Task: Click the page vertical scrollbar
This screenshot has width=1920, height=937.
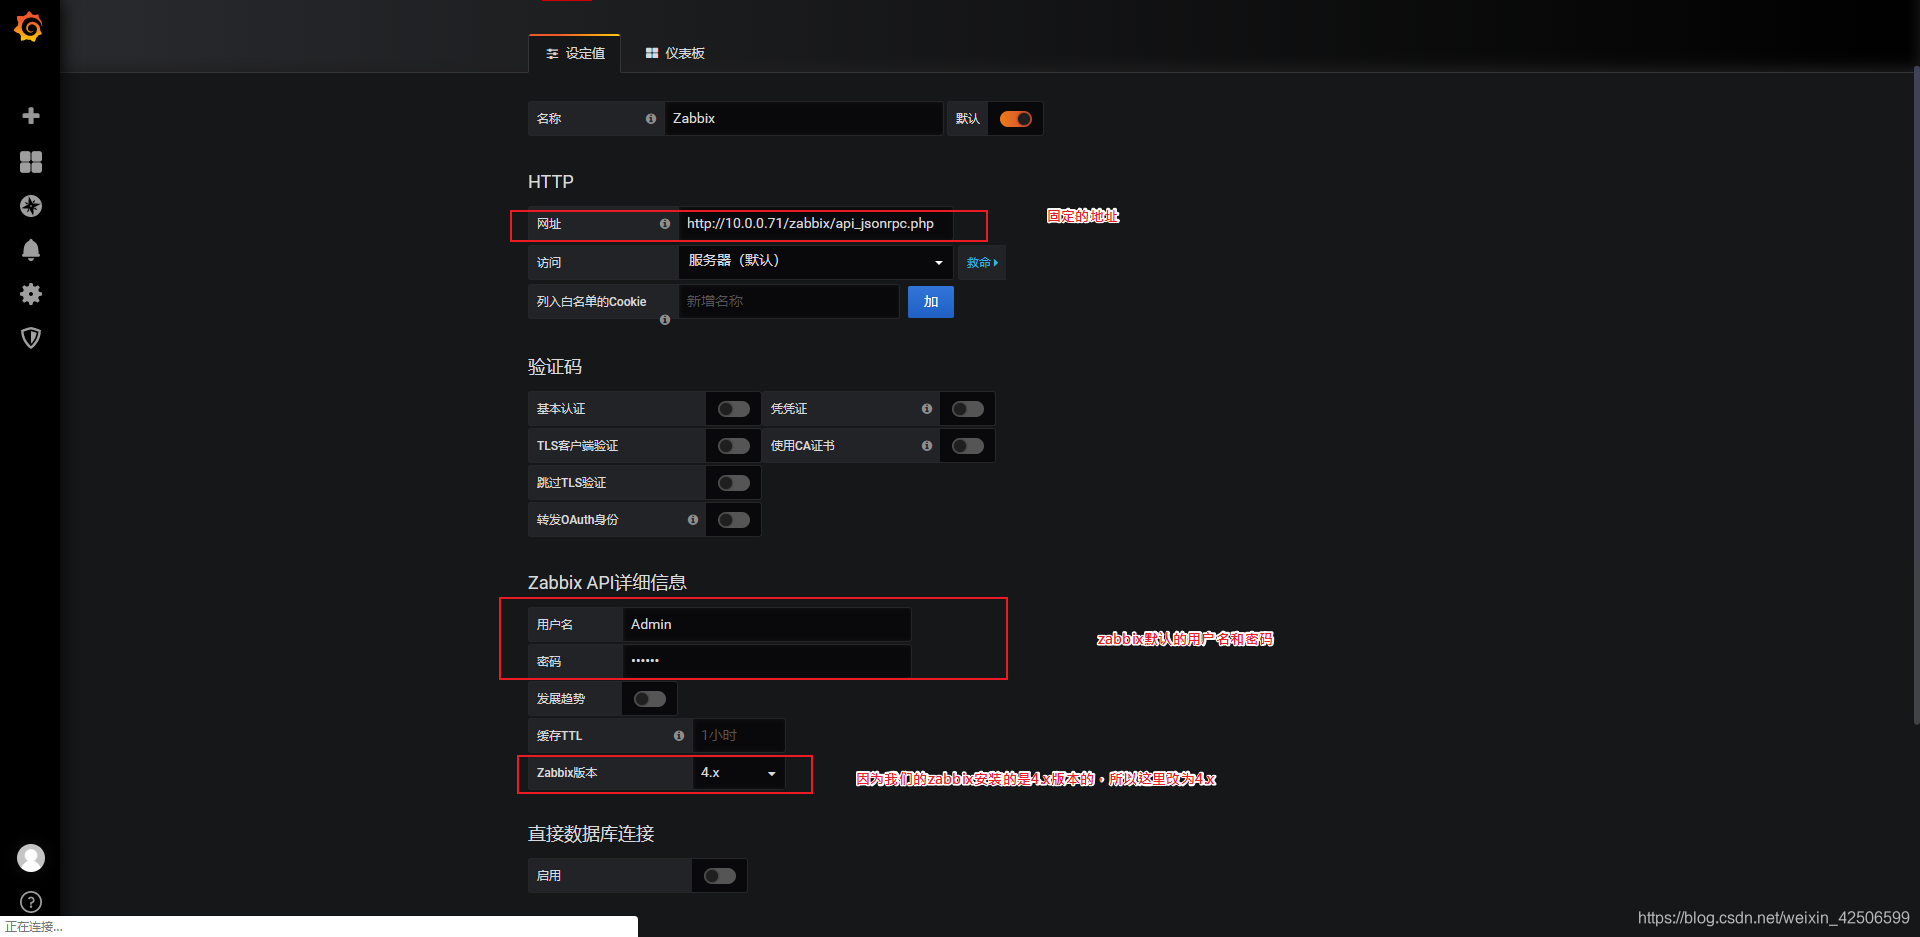Action: 1916,395
